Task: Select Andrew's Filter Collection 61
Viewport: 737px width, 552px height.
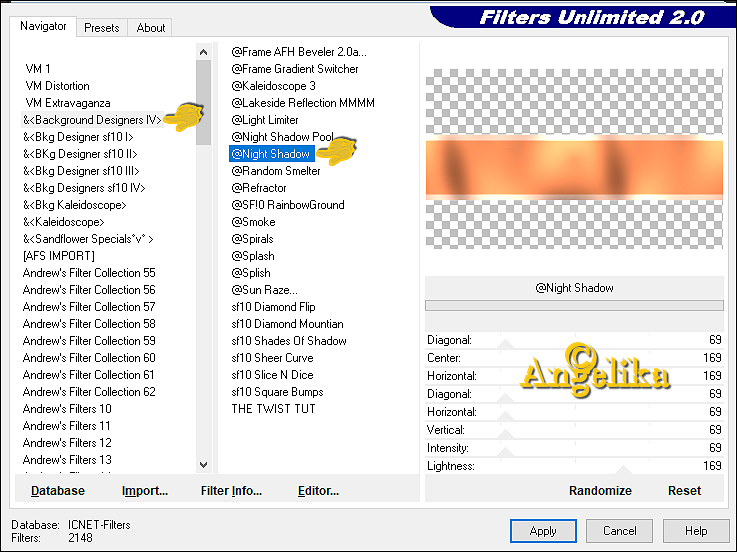Action: click(88, 375)
